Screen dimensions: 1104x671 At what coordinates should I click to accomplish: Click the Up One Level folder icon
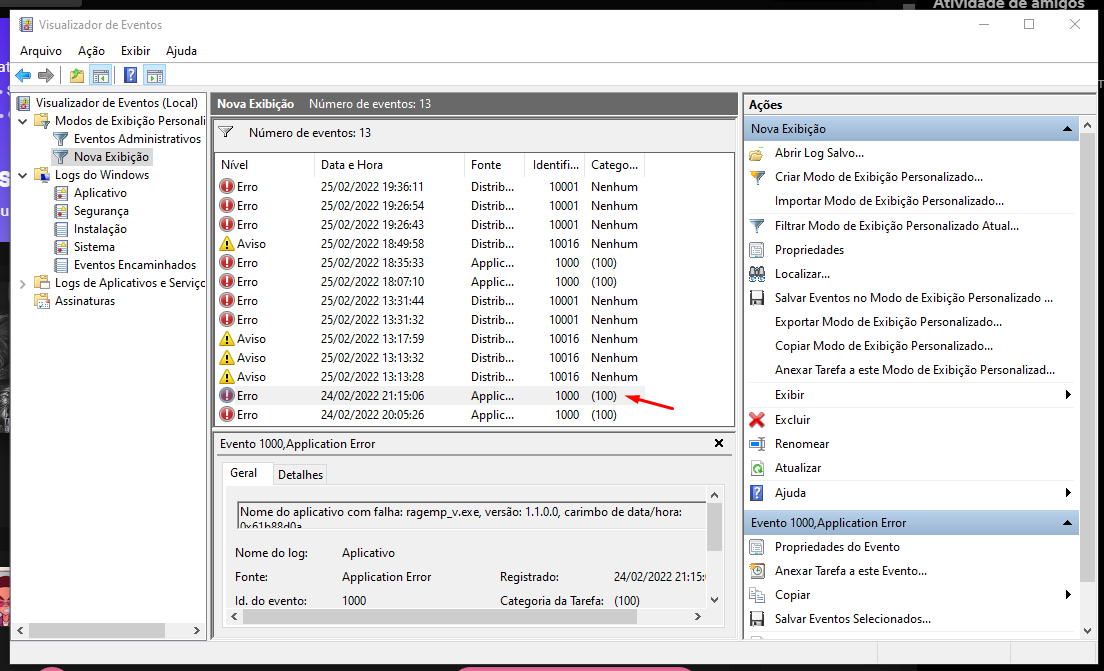pyautogui.click(x=77, y=75)
